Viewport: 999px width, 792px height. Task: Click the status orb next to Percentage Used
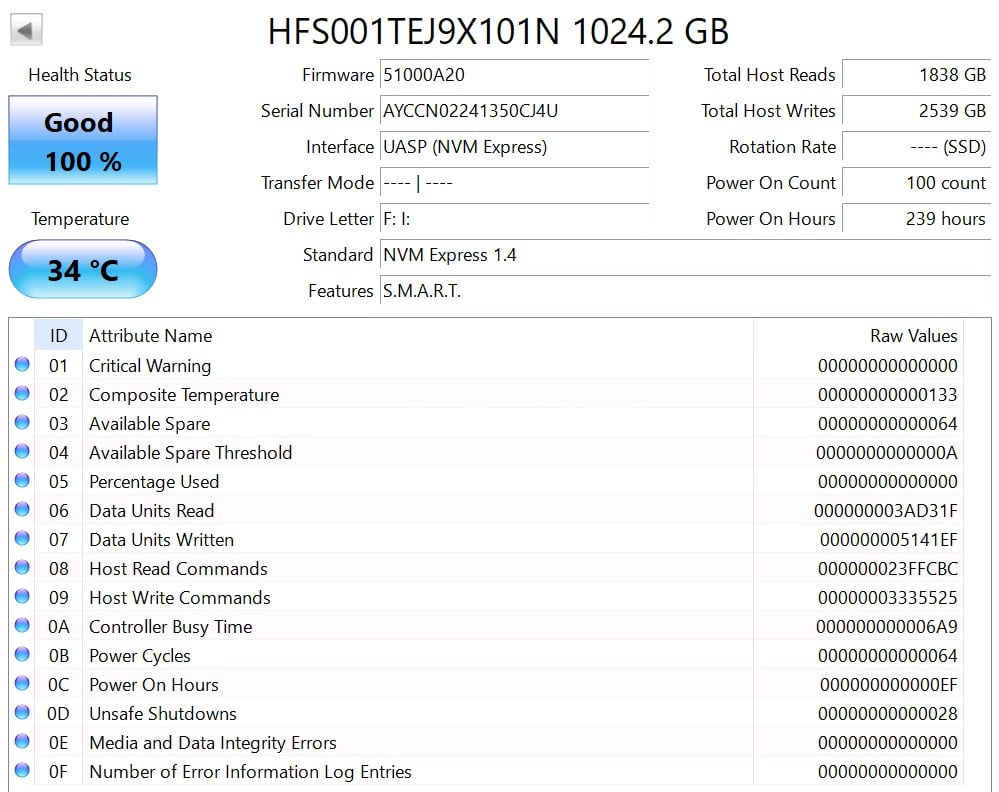pyautogui.click(x=22, y=482)
